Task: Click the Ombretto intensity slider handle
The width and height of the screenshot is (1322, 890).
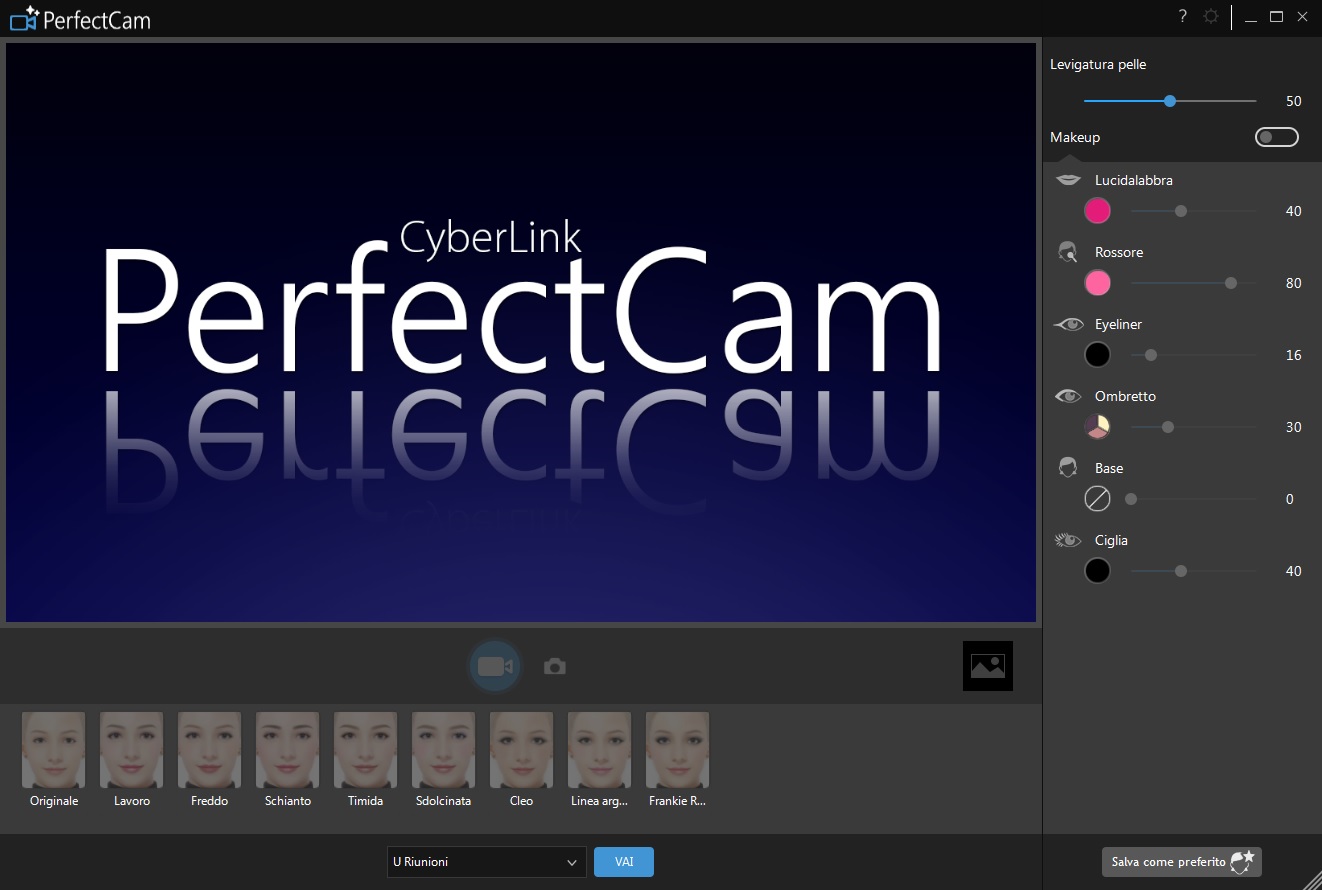Action: click(1168, 427)
